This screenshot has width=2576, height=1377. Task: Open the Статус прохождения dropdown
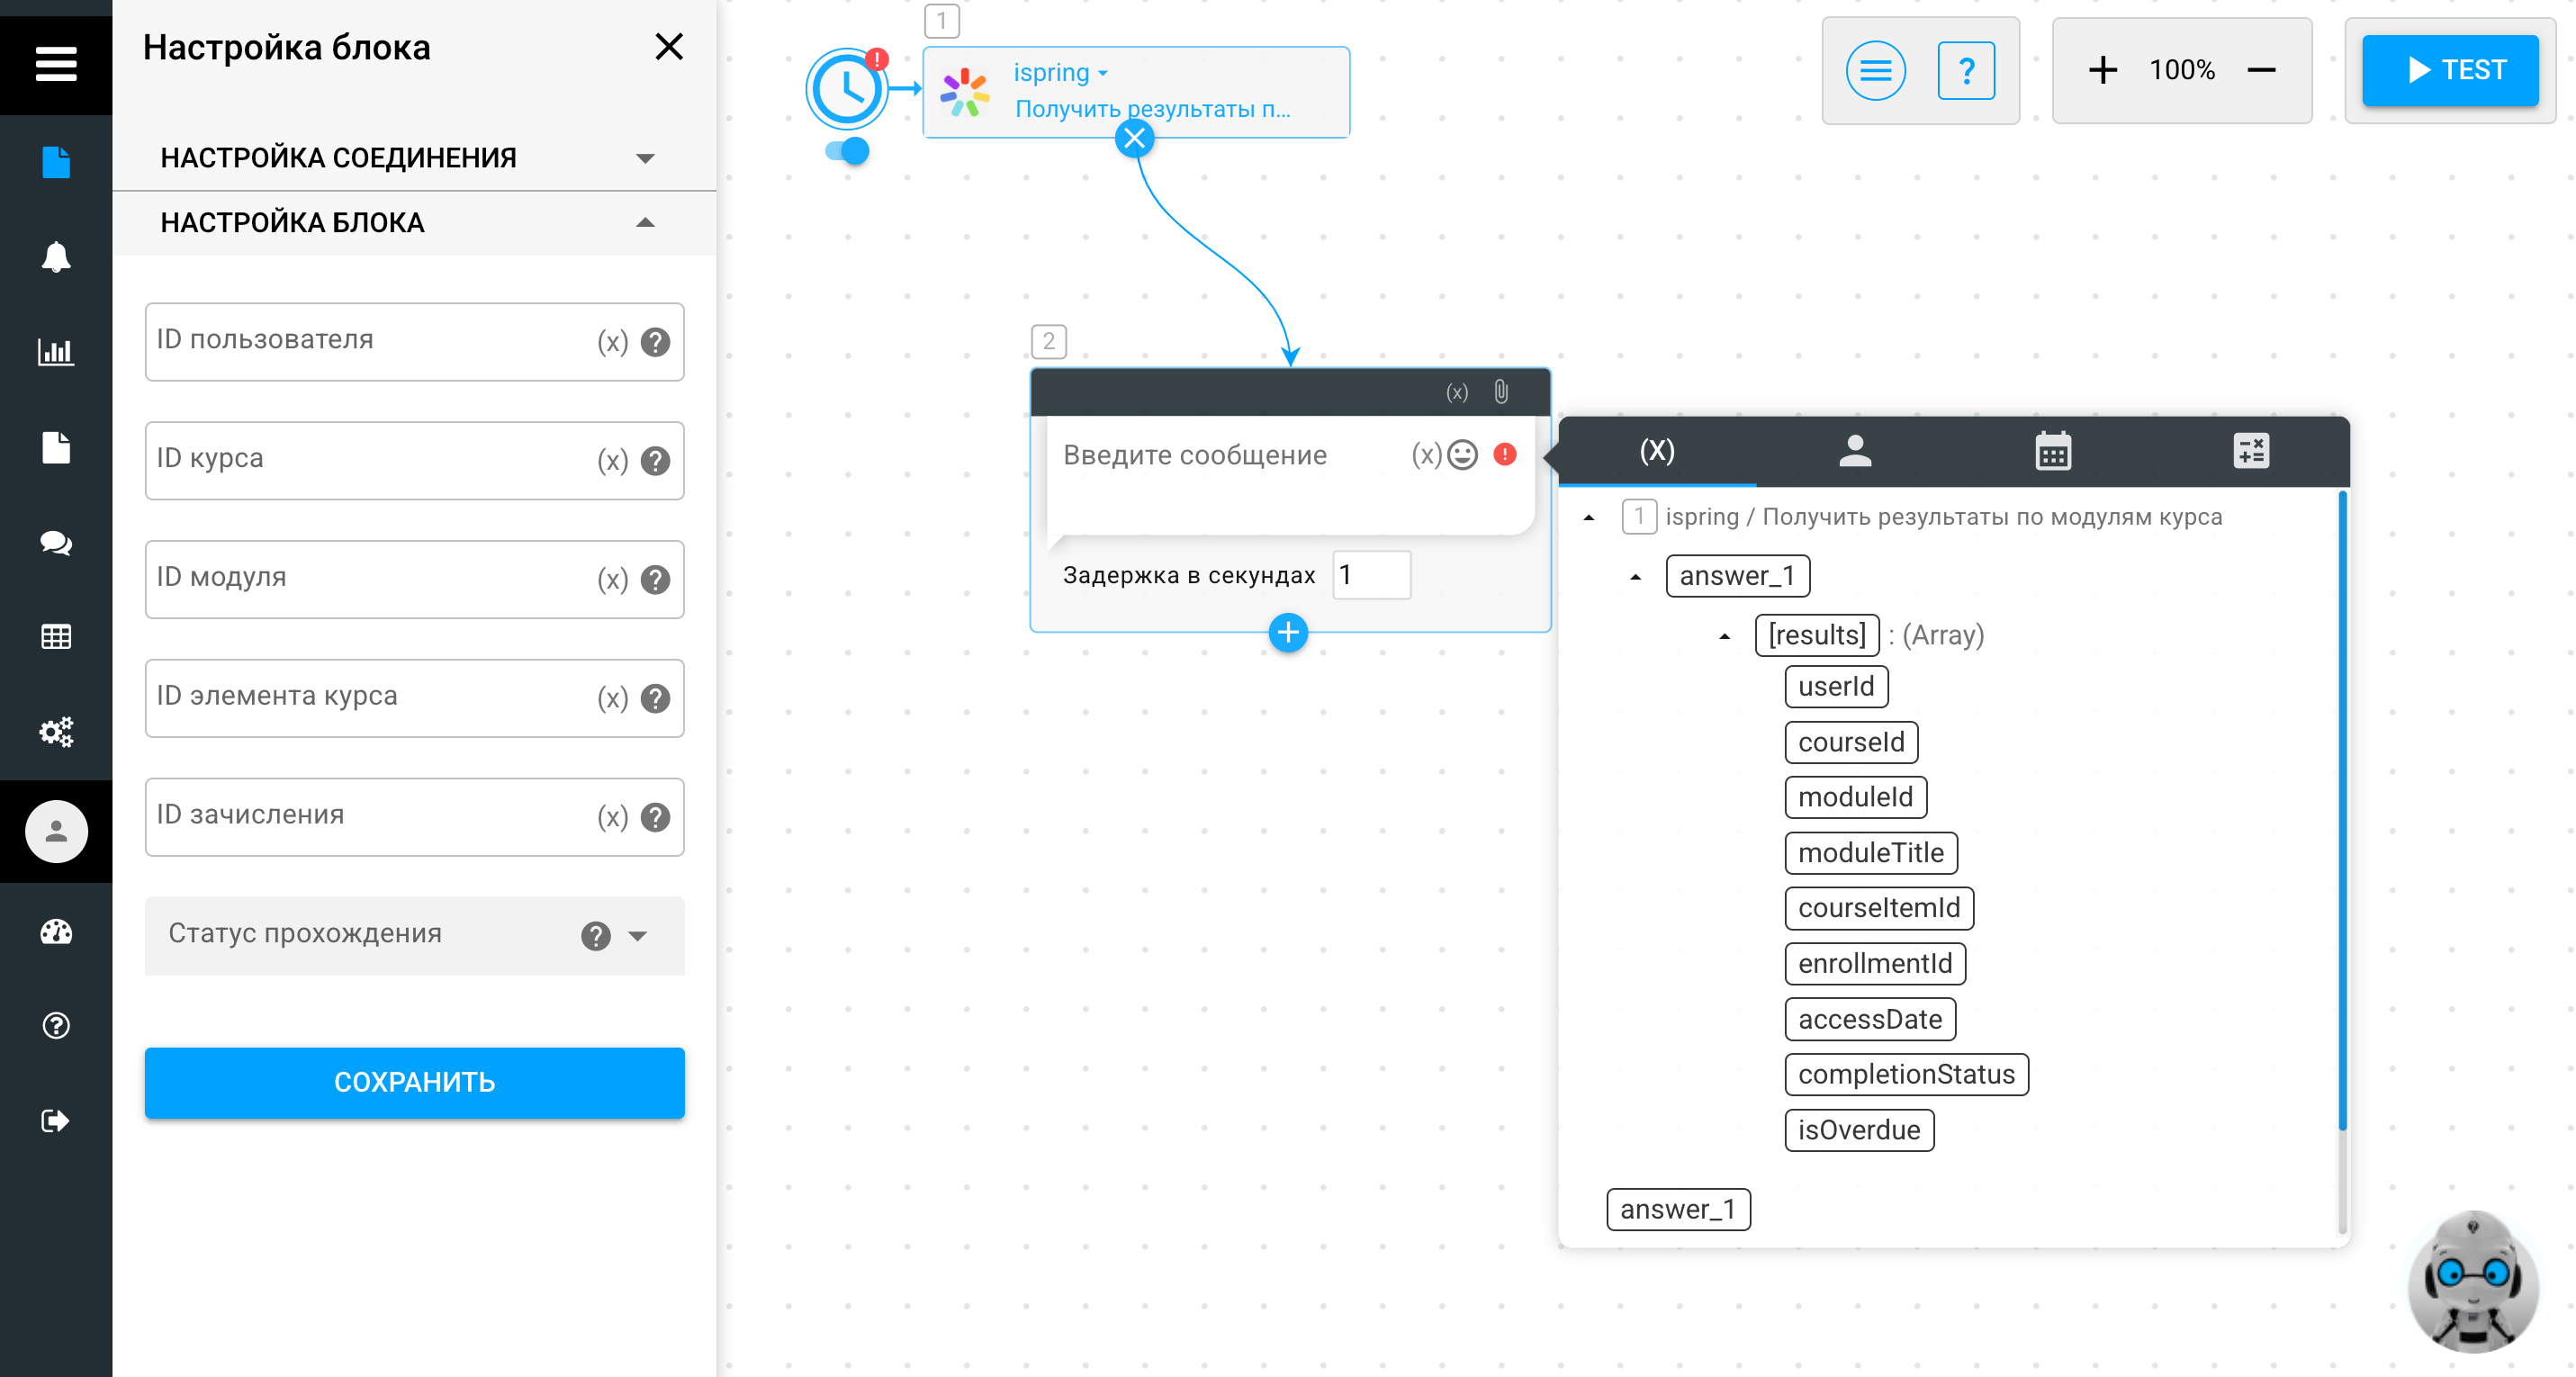pos(414,935)
